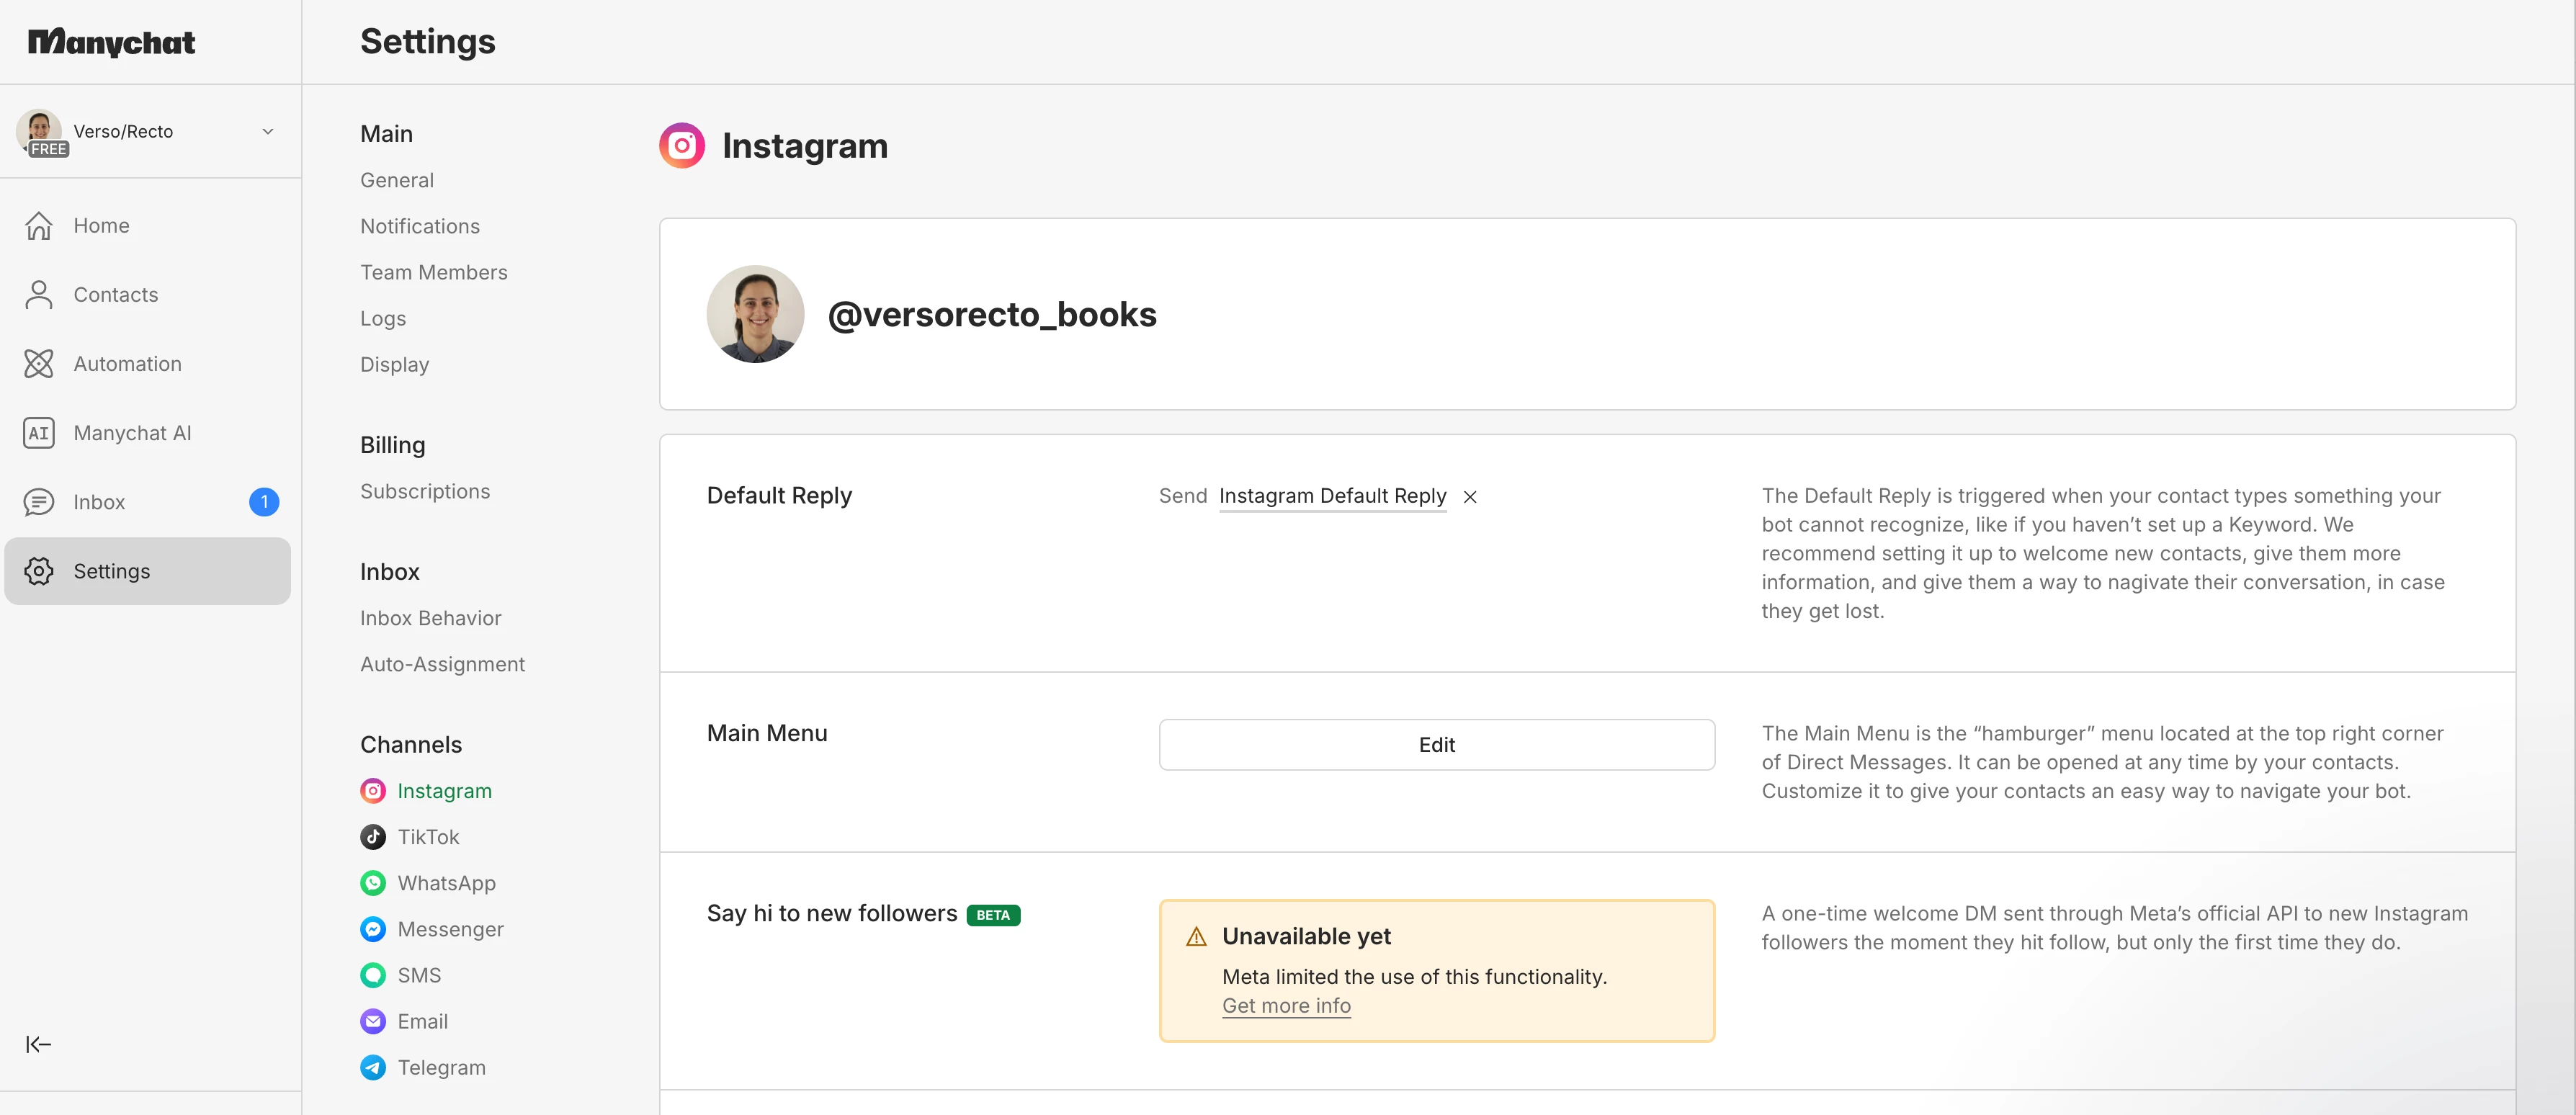
Task: Select the Telegram channel icon
Action: point(373,1068)
